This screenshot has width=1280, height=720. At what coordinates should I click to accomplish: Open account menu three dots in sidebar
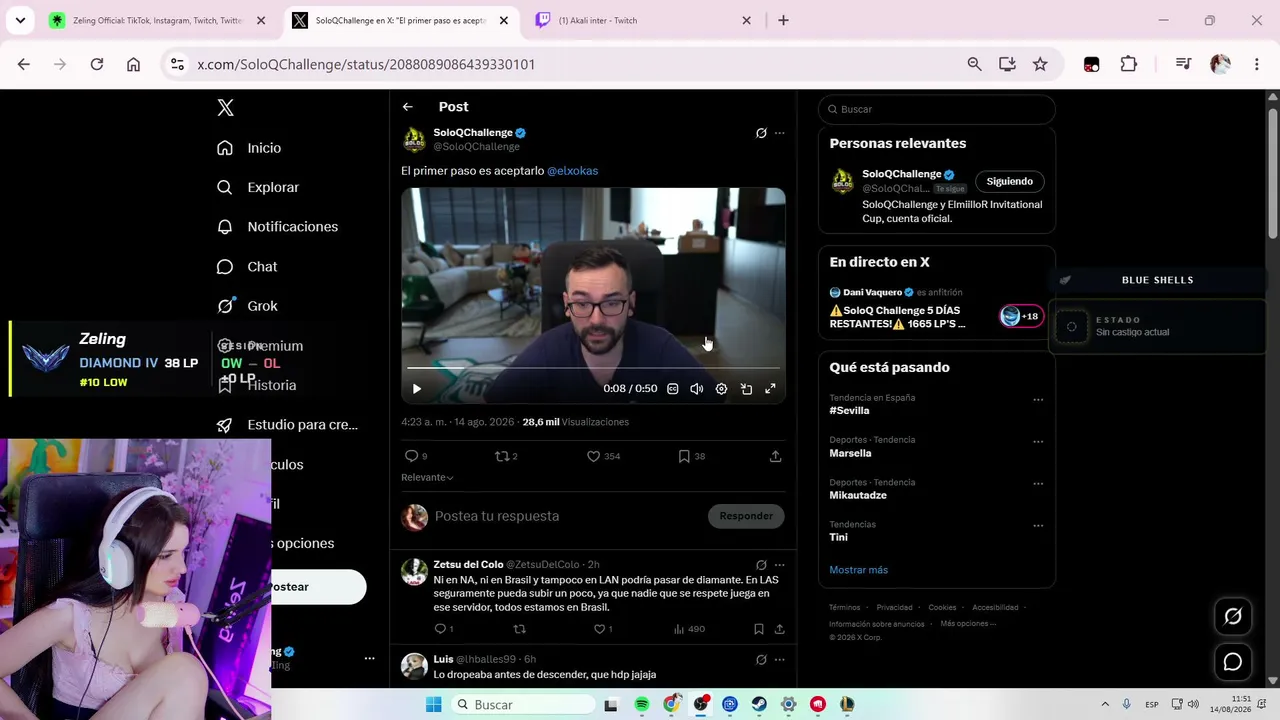click(x=369, y=658)
